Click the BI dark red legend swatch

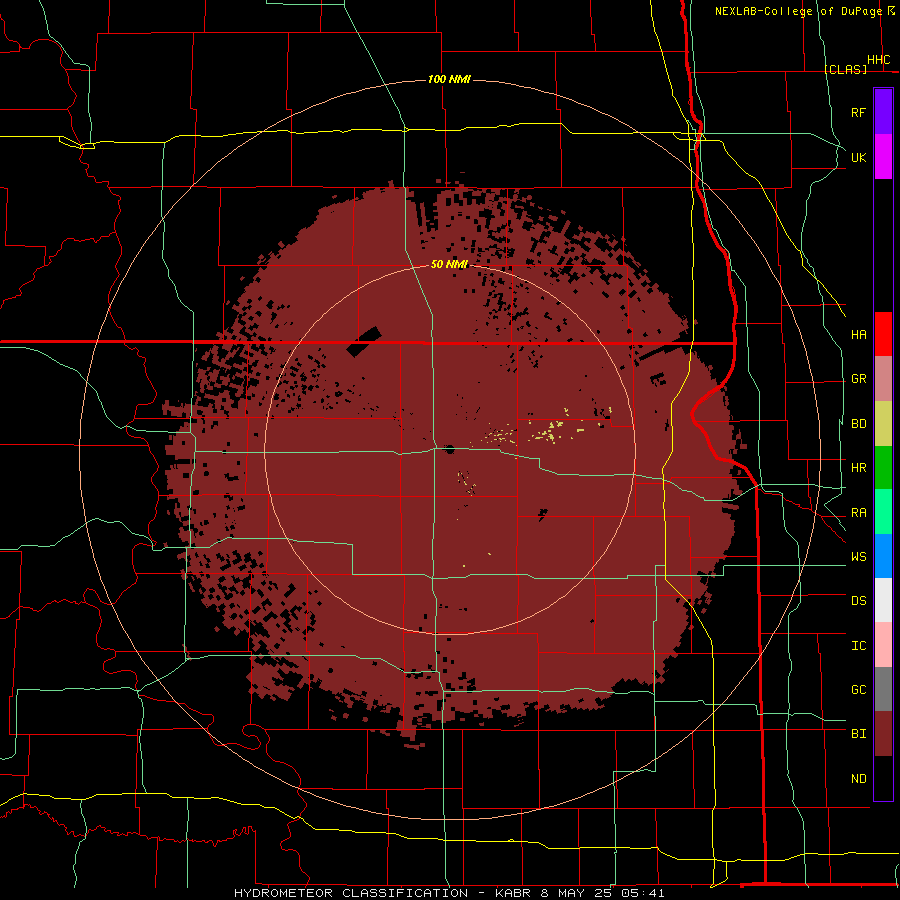tap(883, 734)
